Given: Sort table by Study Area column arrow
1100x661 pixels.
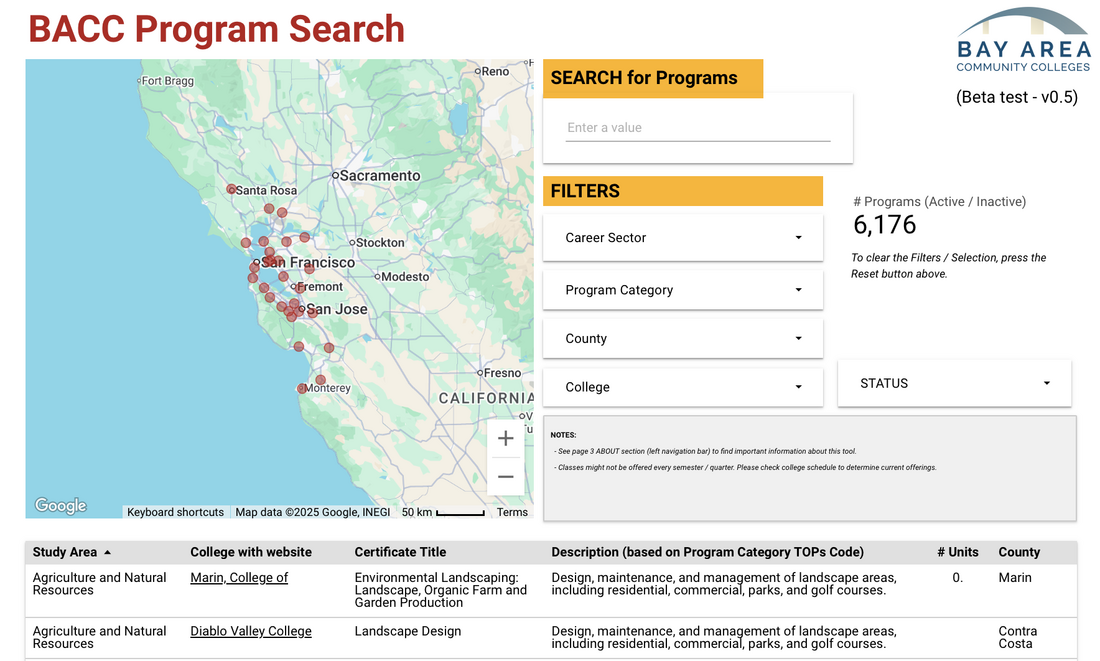Looking at the screenshot, I should 108,552.
